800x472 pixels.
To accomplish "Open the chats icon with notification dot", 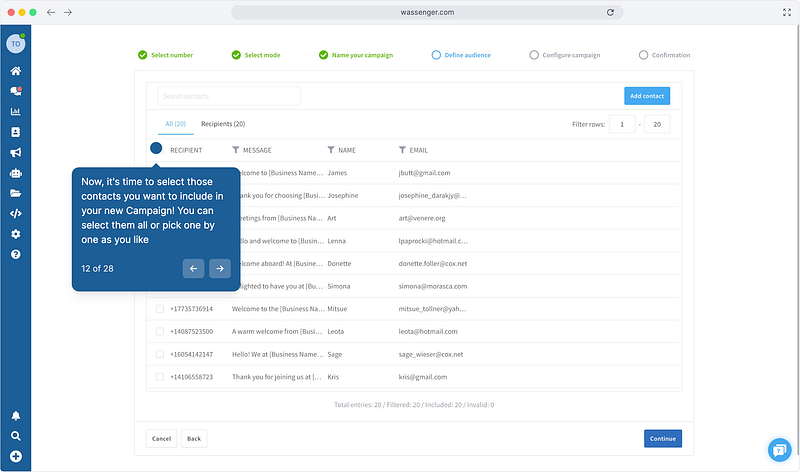I will pyautogui.click(x=15, y=91).
